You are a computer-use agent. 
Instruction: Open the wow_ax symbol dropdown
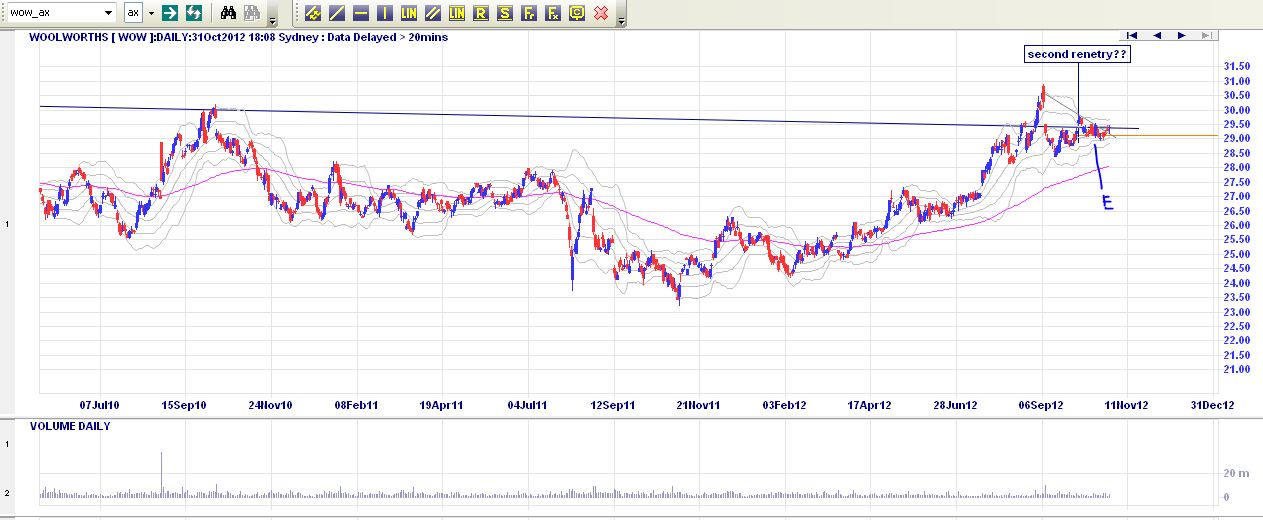pyautogui.click(x=109, y=13)
